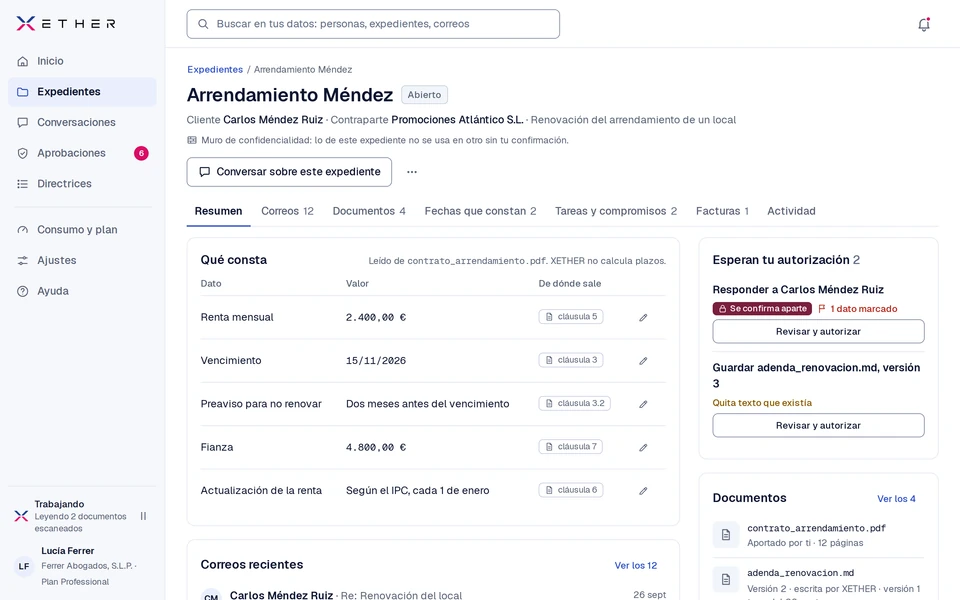Switch to the Correos 12 tab
The image size is (960, 600).
(x=287, y=211)
